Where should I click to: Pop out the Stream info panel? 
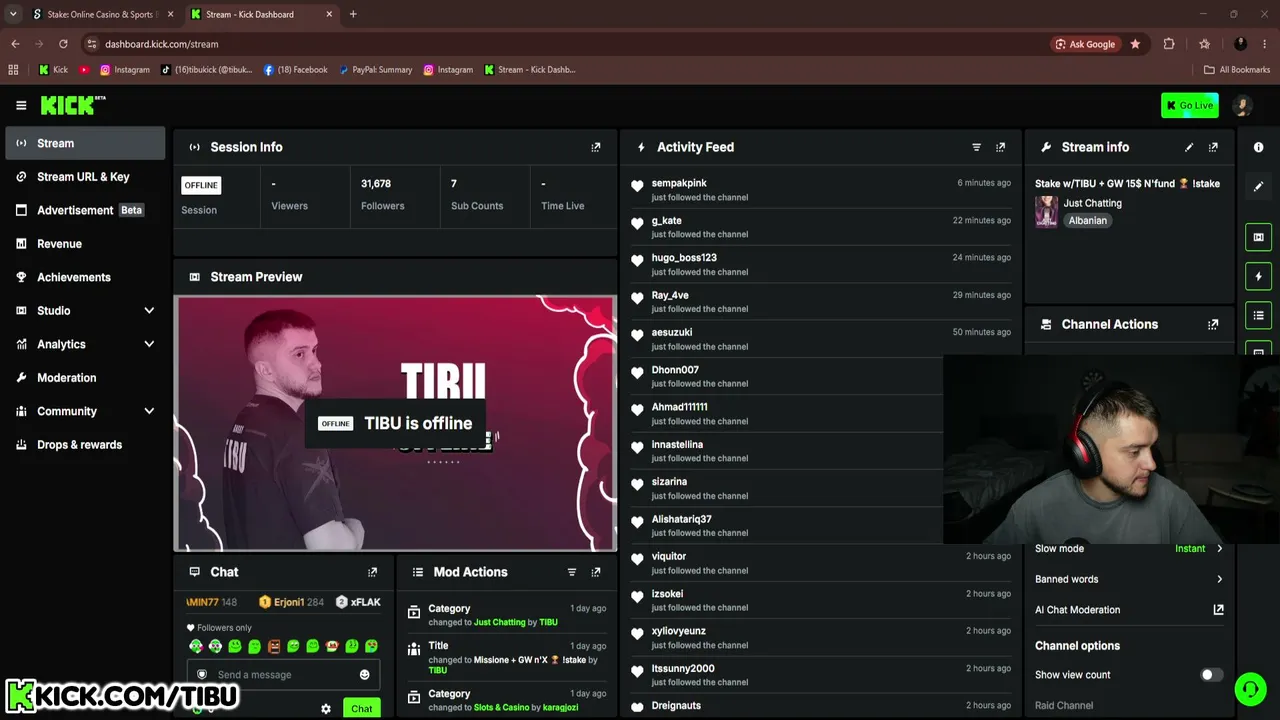(x=1213, y=147)
